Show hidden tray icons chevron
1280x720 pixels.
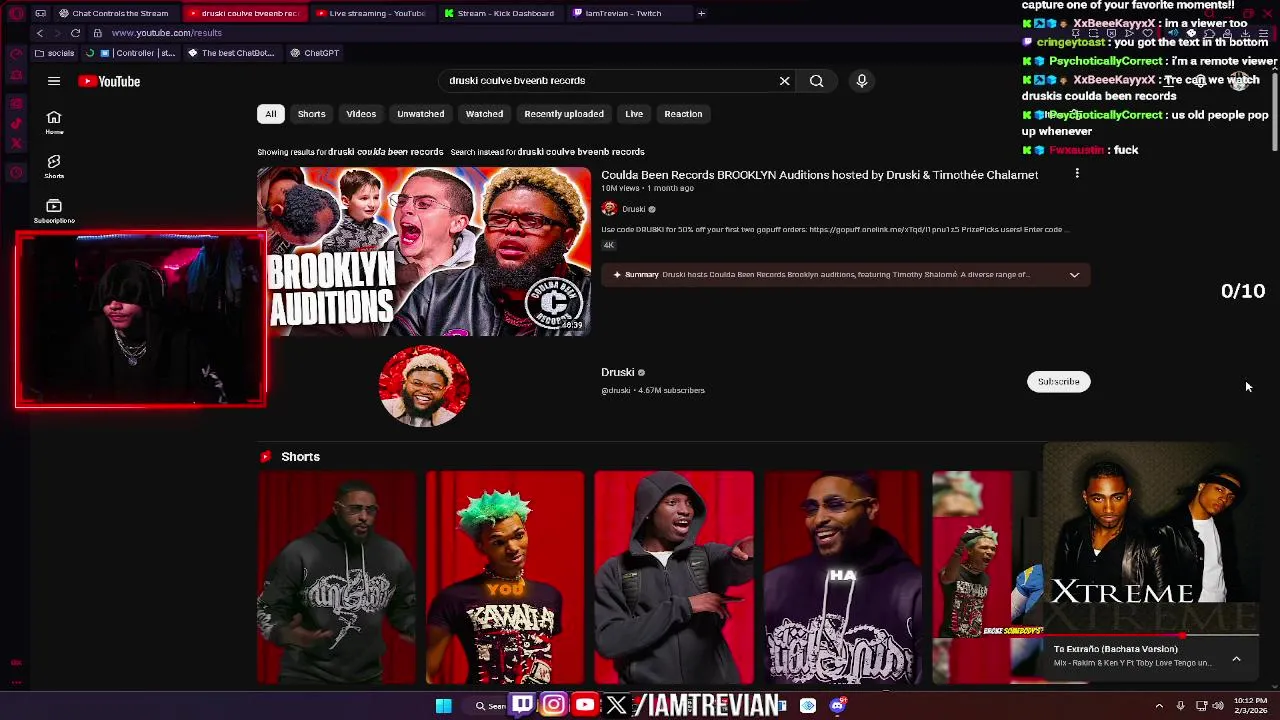pos(1159,706)
